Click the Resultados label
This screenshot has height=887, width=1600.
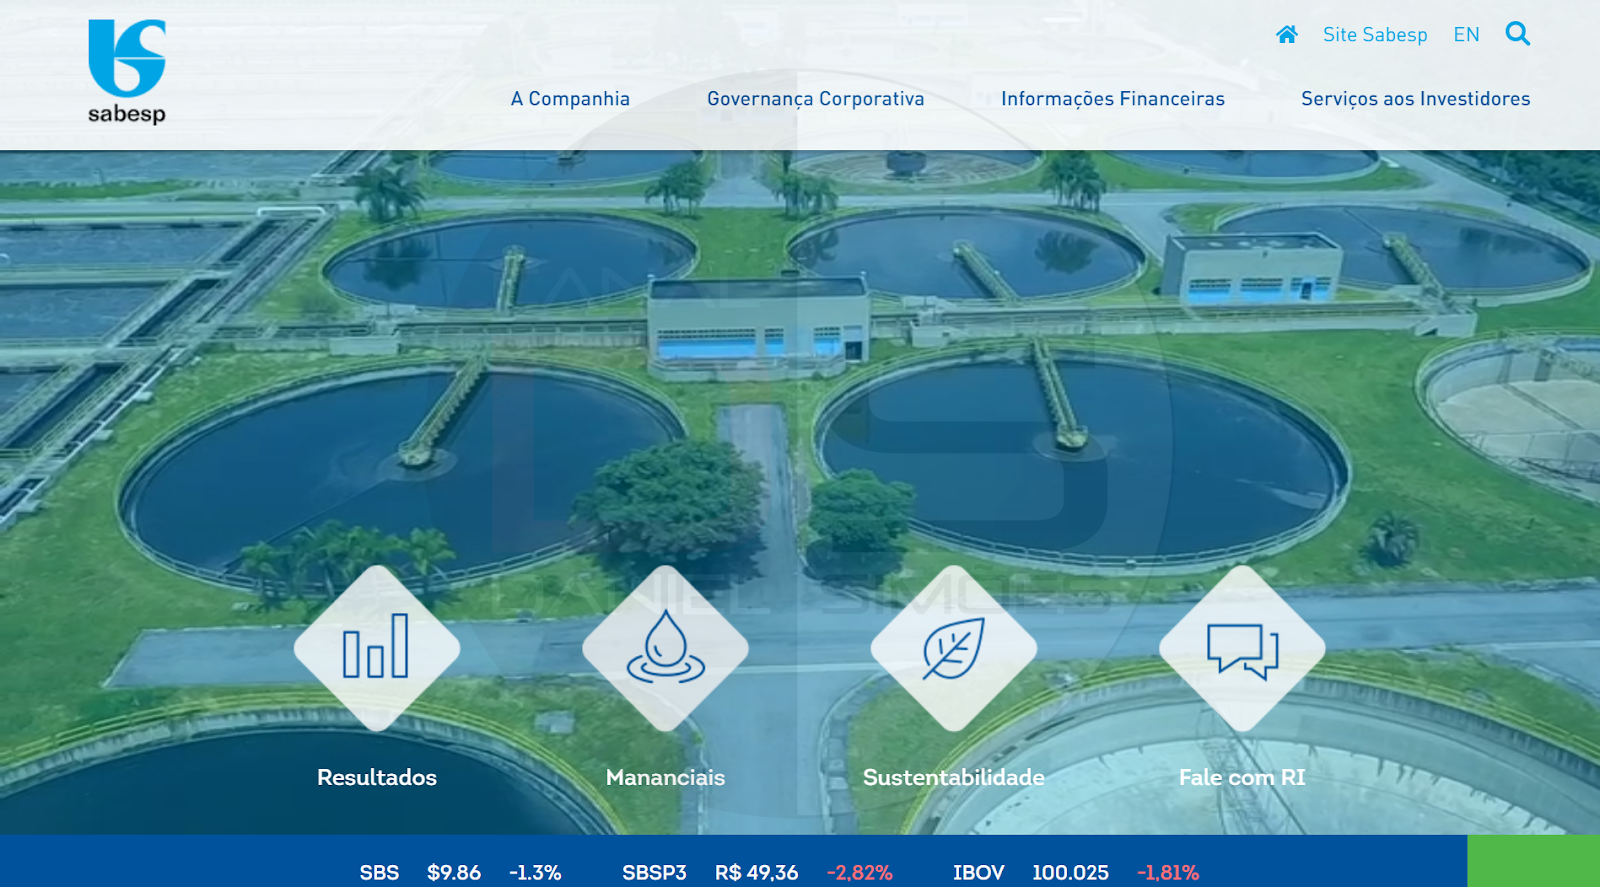click(377, 777)
